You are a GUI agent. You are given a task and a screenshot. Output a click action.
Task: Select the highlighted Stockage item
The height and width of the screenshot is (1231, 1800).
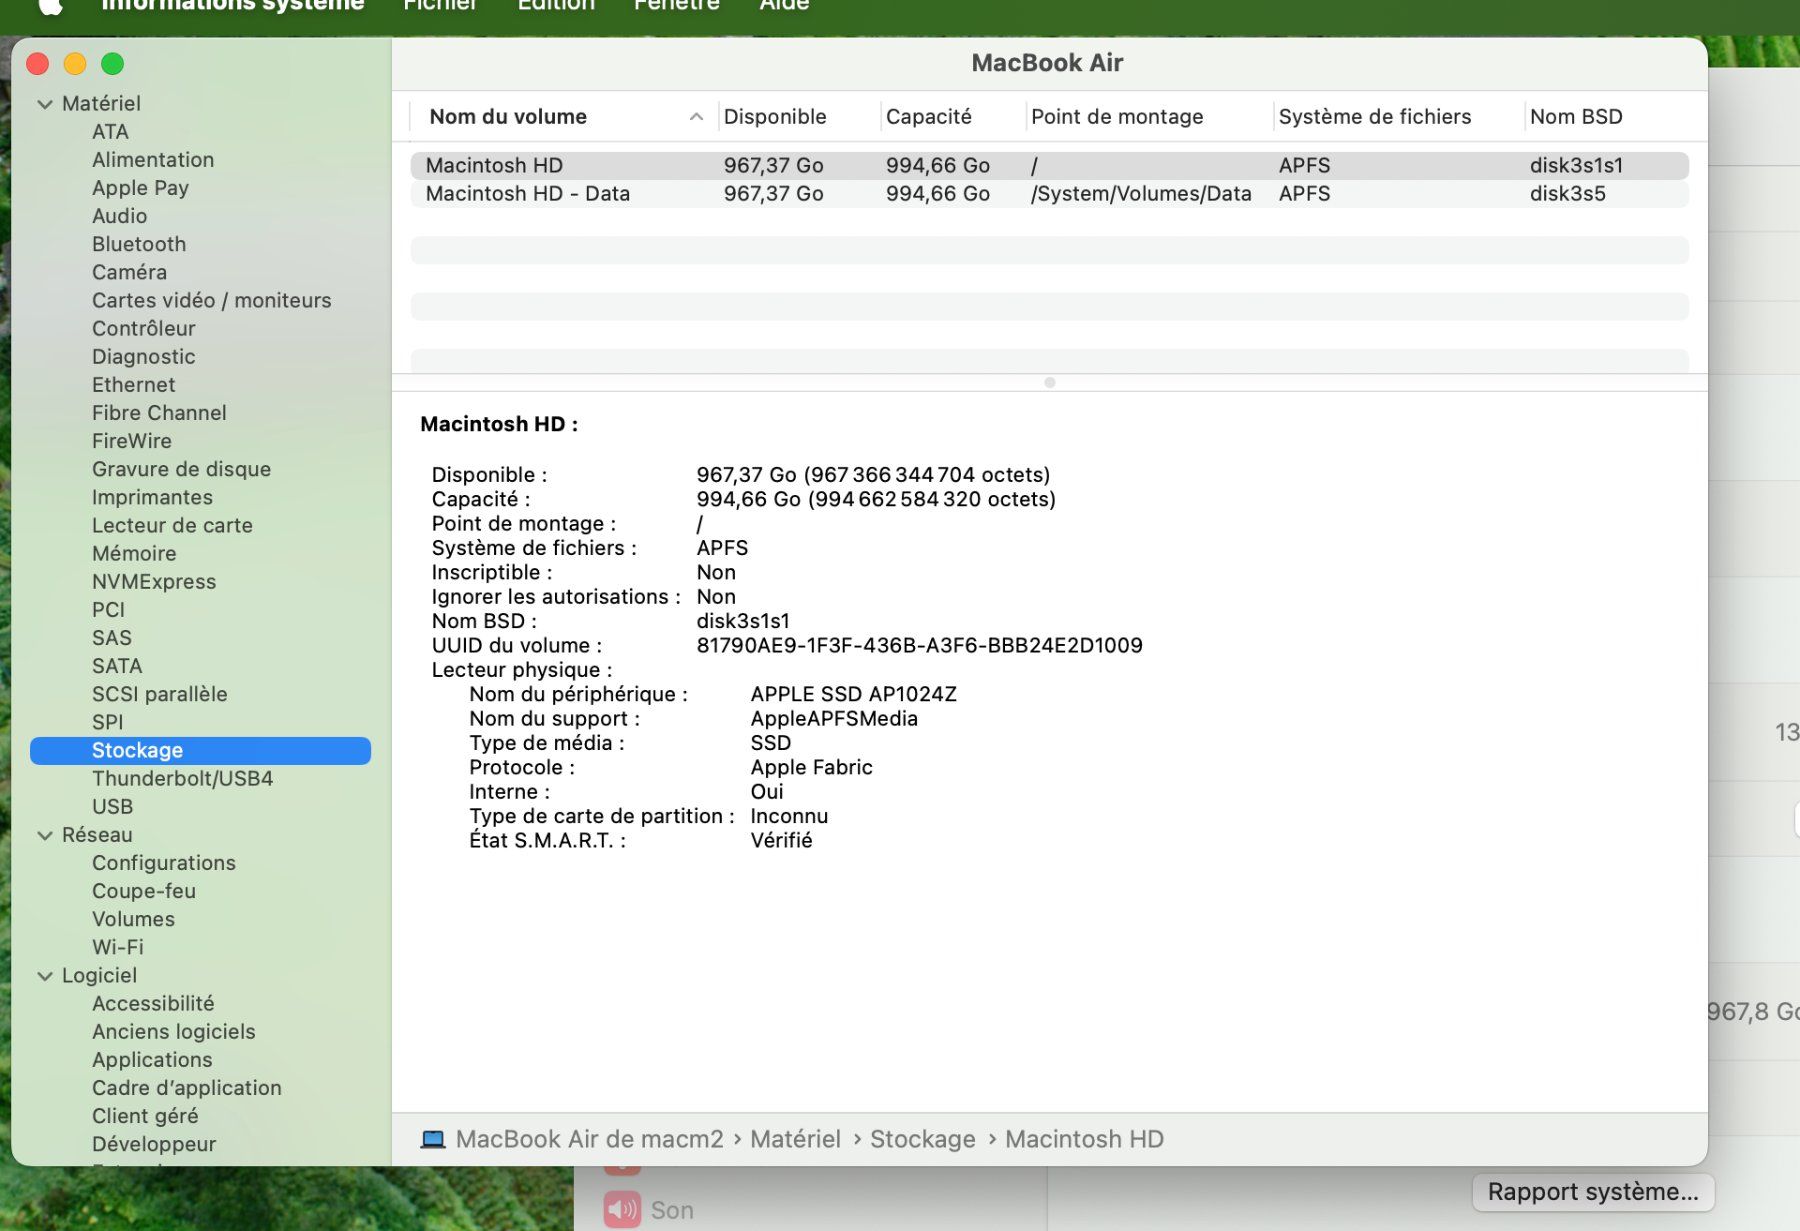(x=200, y=750)
